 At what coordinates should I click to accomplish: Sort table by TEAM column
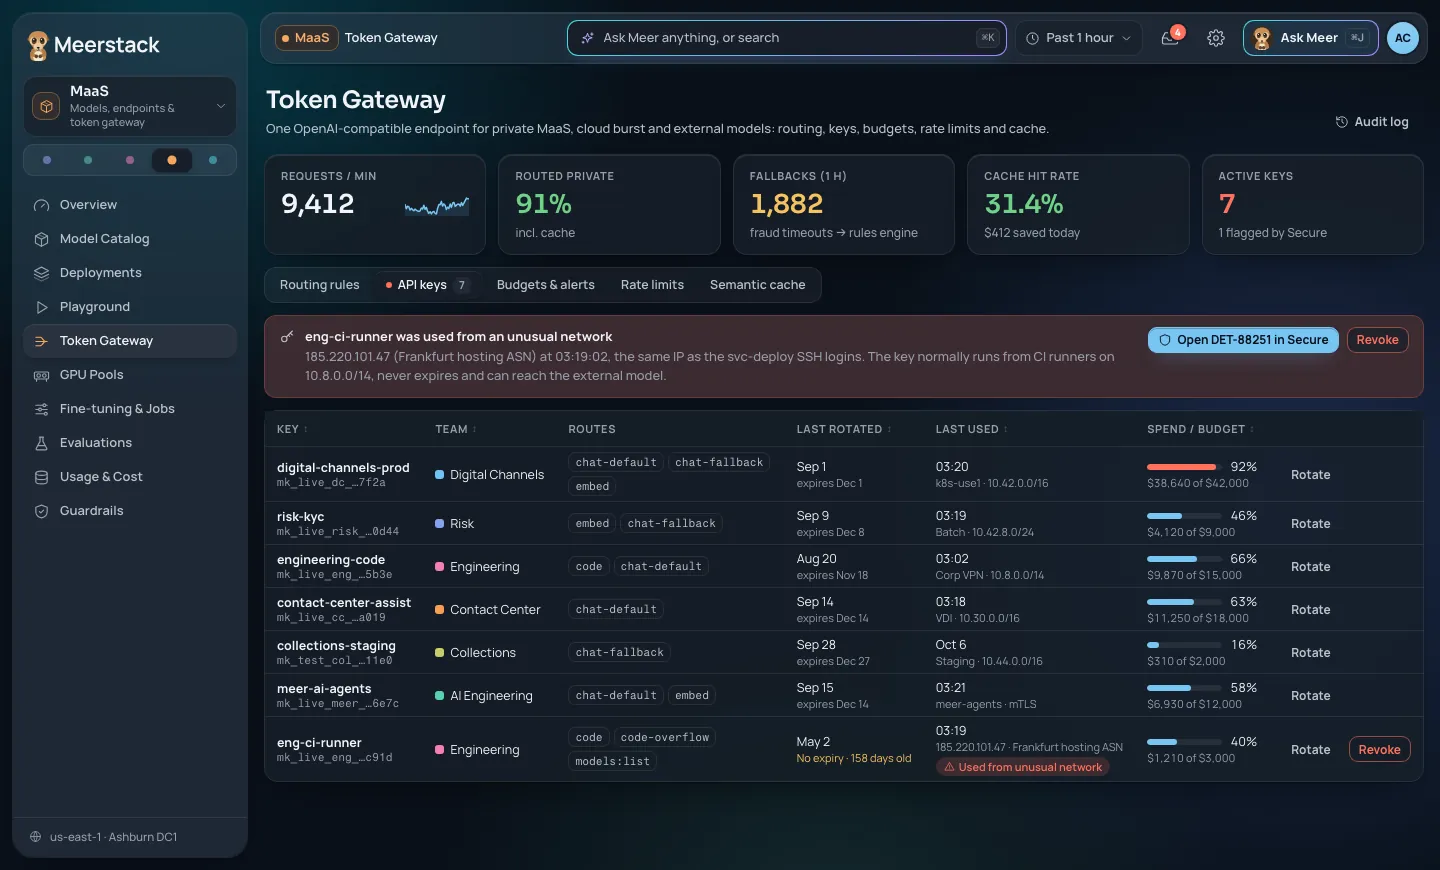(456, 429)
